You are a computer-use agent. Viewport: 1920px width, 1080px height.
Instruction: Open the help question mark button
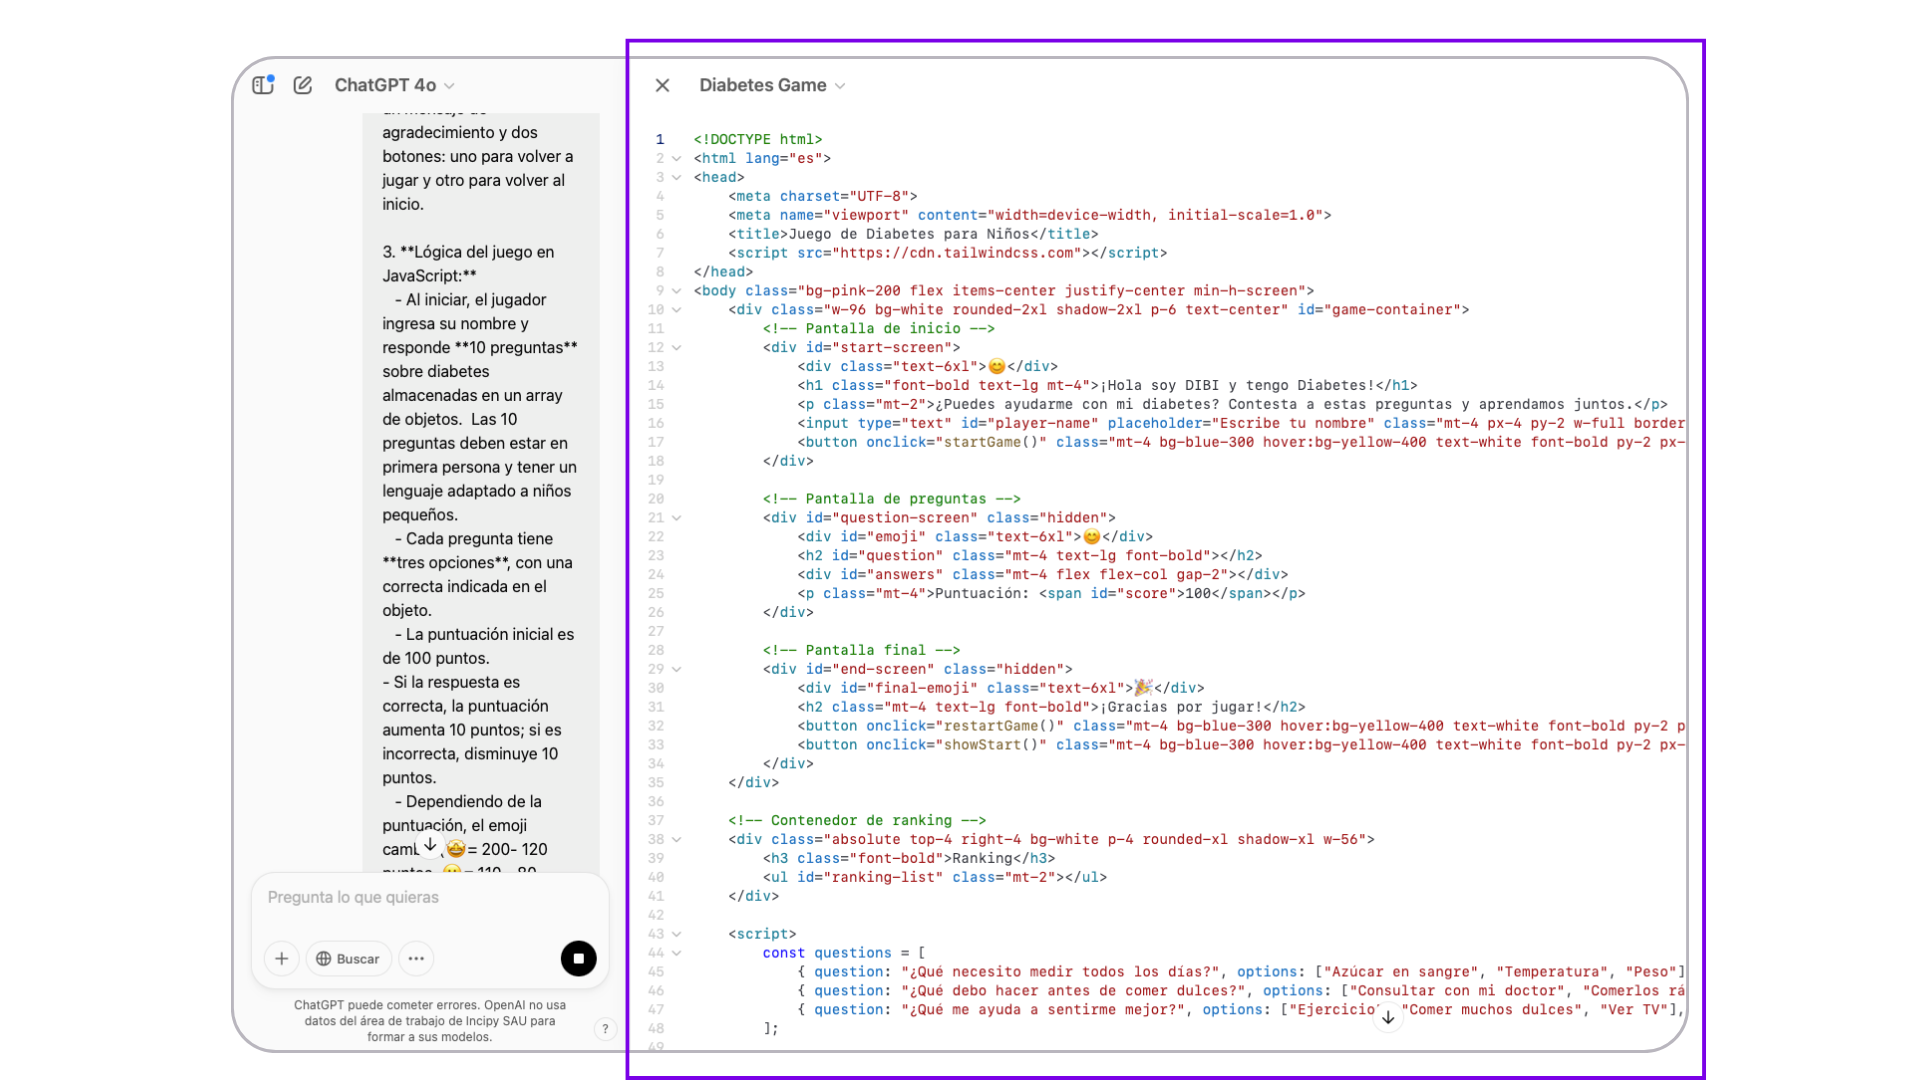[x=605, y=1028]
